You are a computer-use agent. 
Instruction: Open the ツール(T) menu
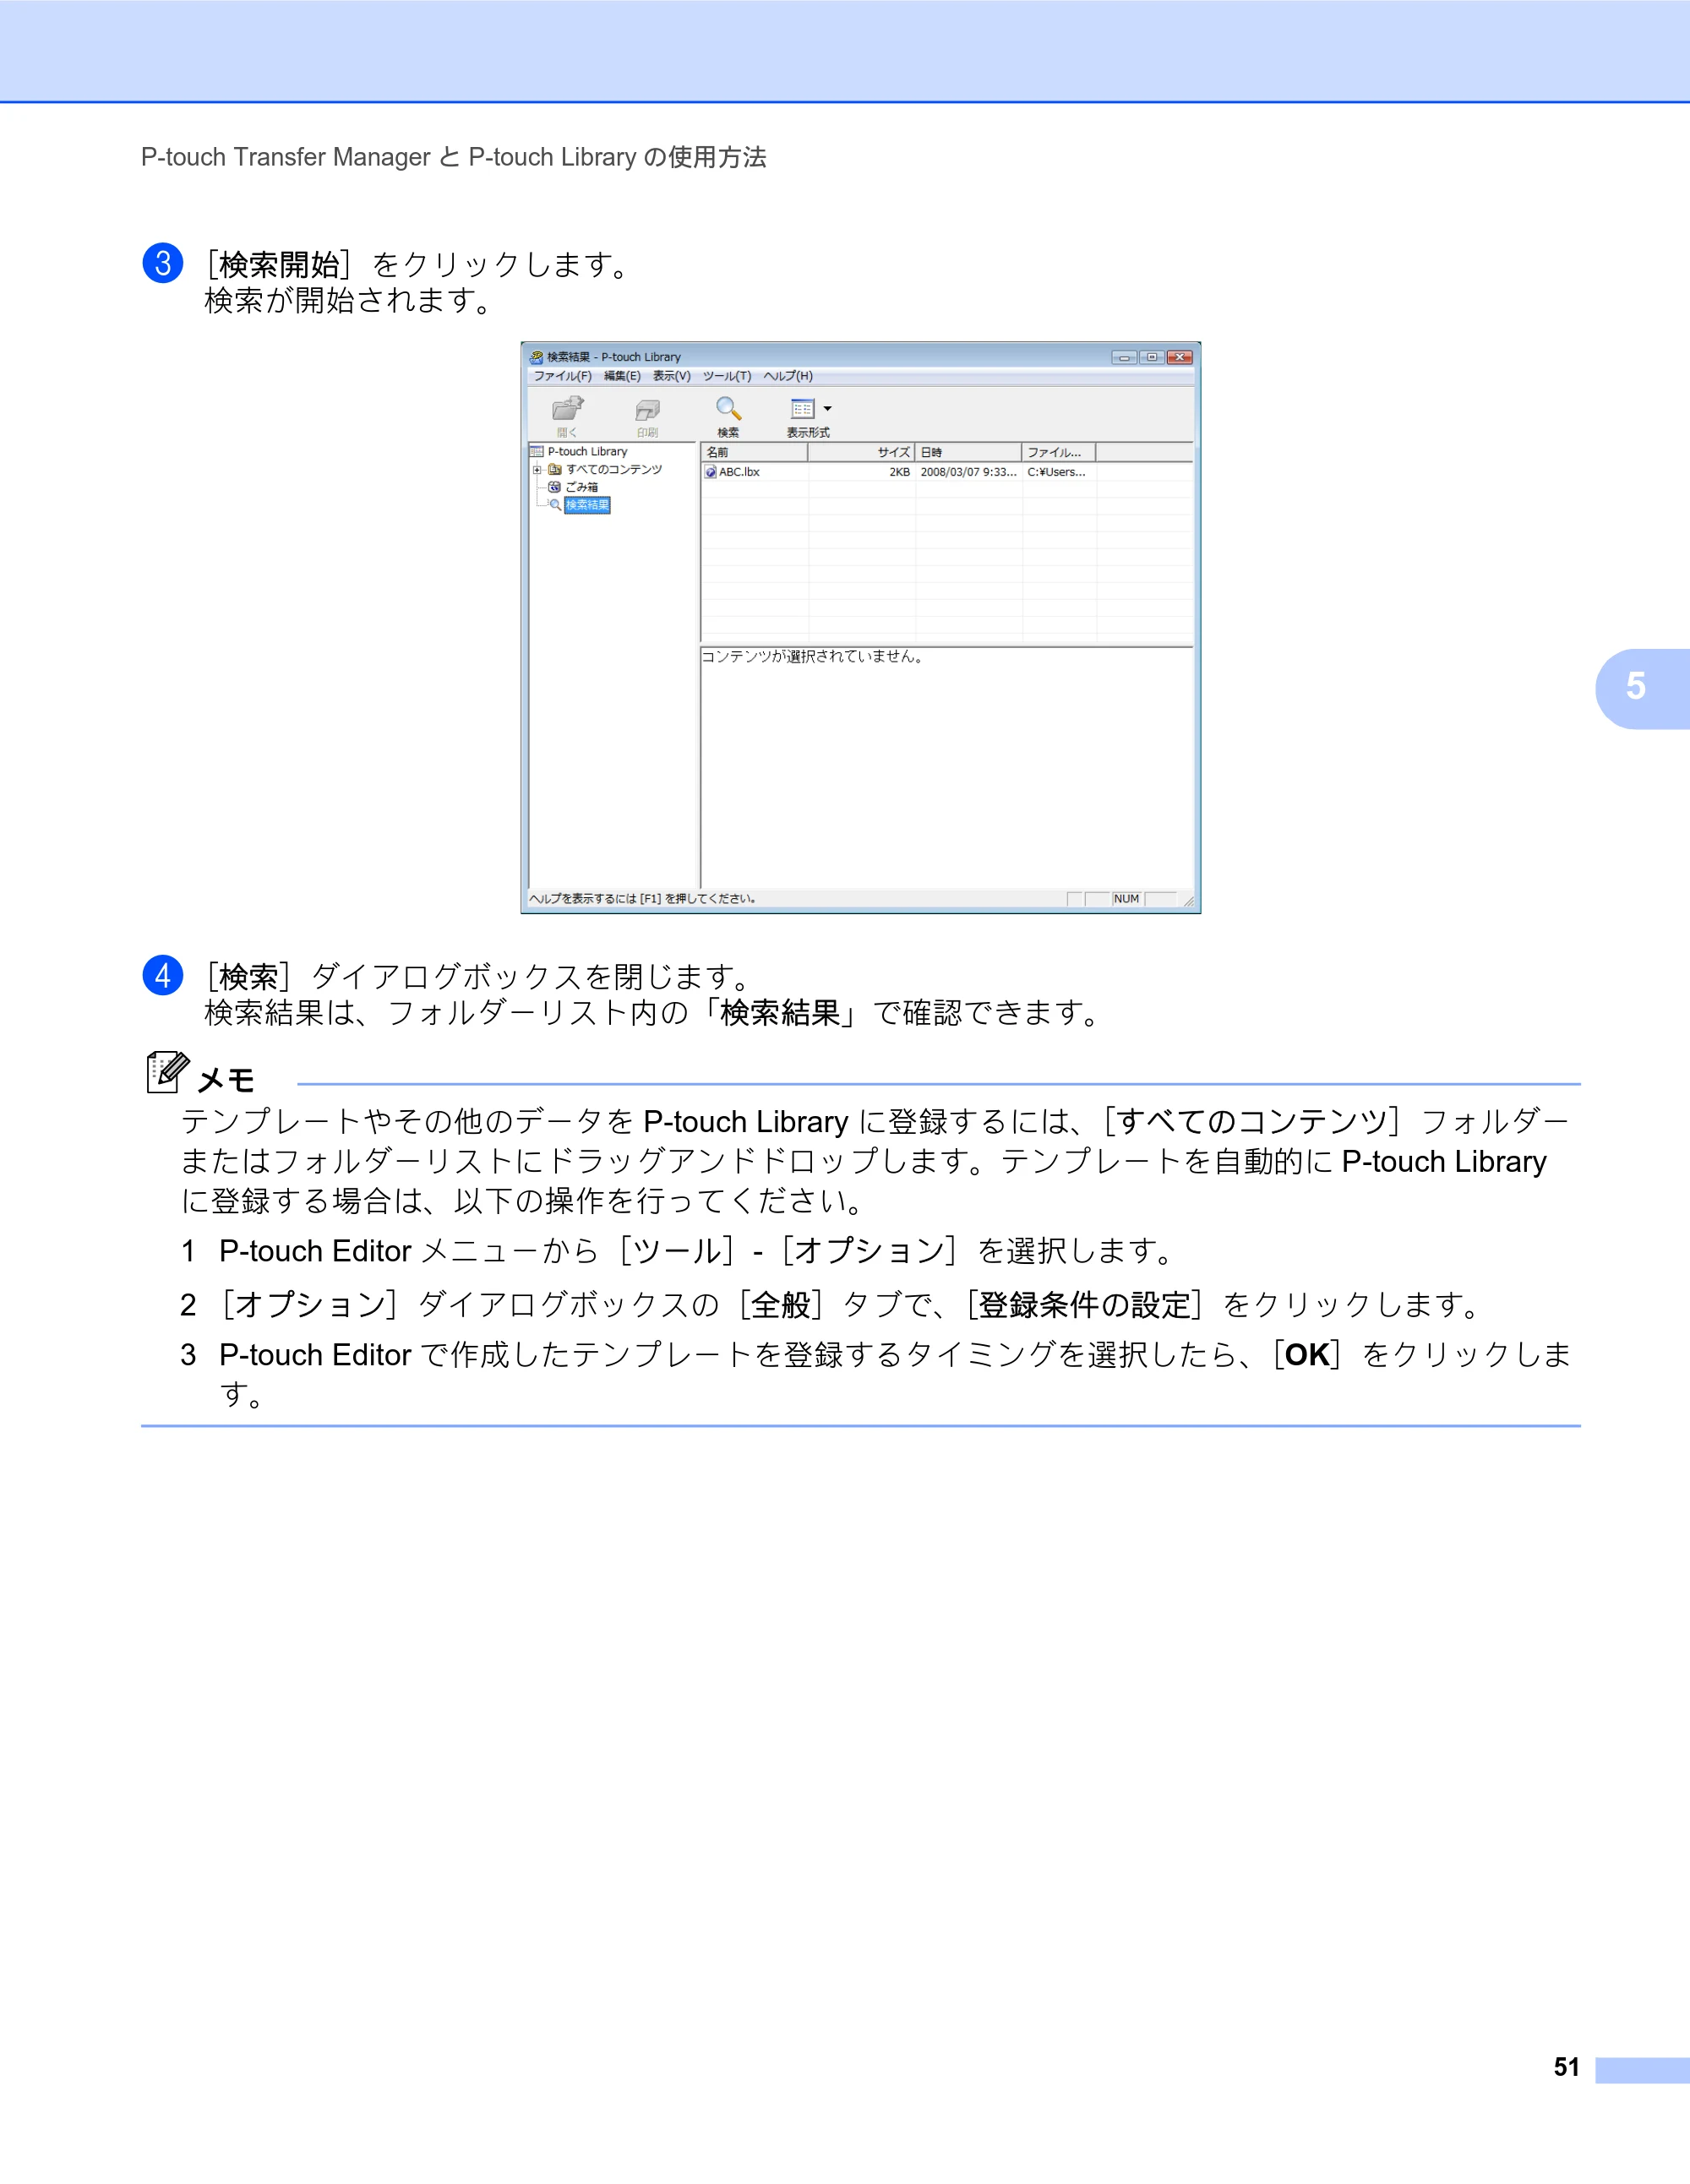[727, 376]
